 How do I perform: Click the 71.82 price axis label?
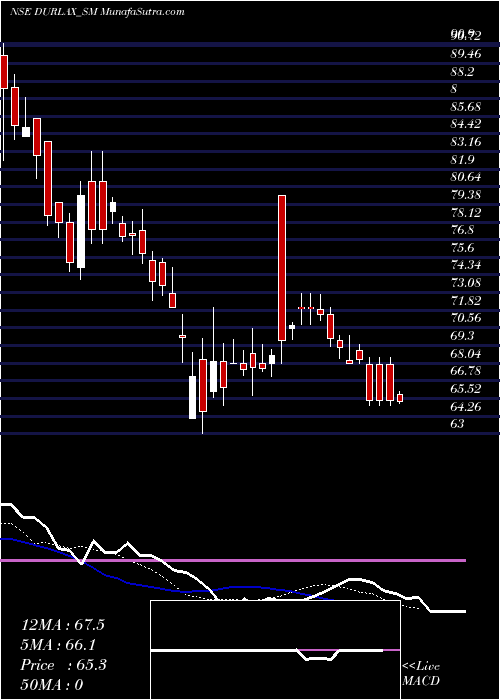point(466,300)
